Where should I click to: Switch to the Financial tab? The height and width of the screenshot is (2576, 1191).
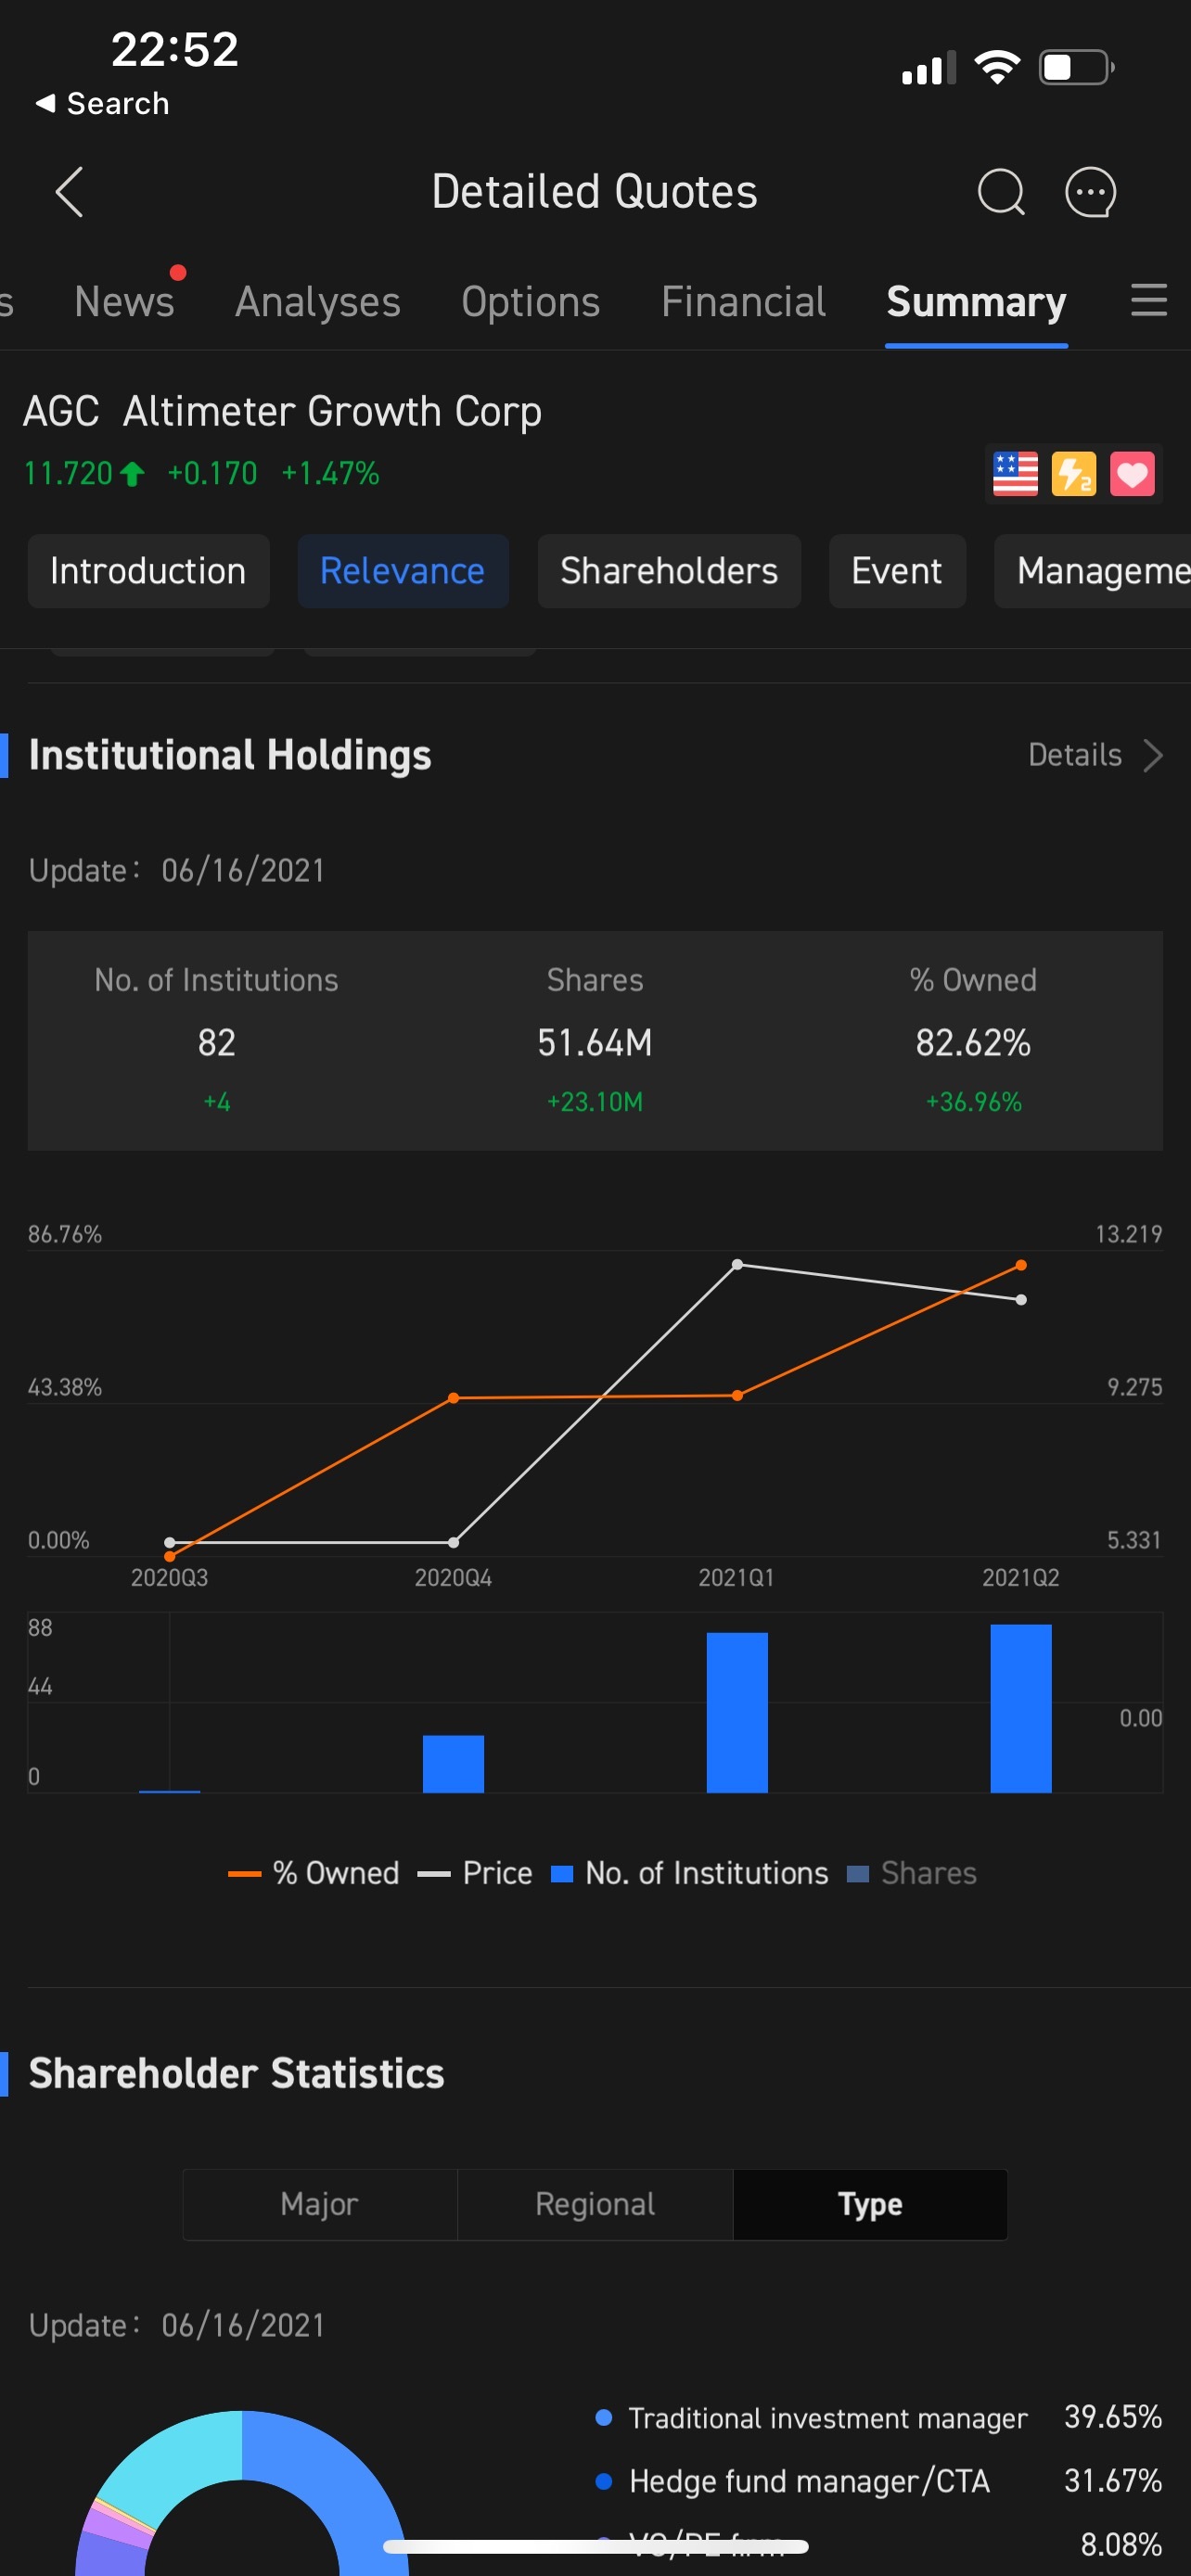pyautogui.click(x=743, y=302)
